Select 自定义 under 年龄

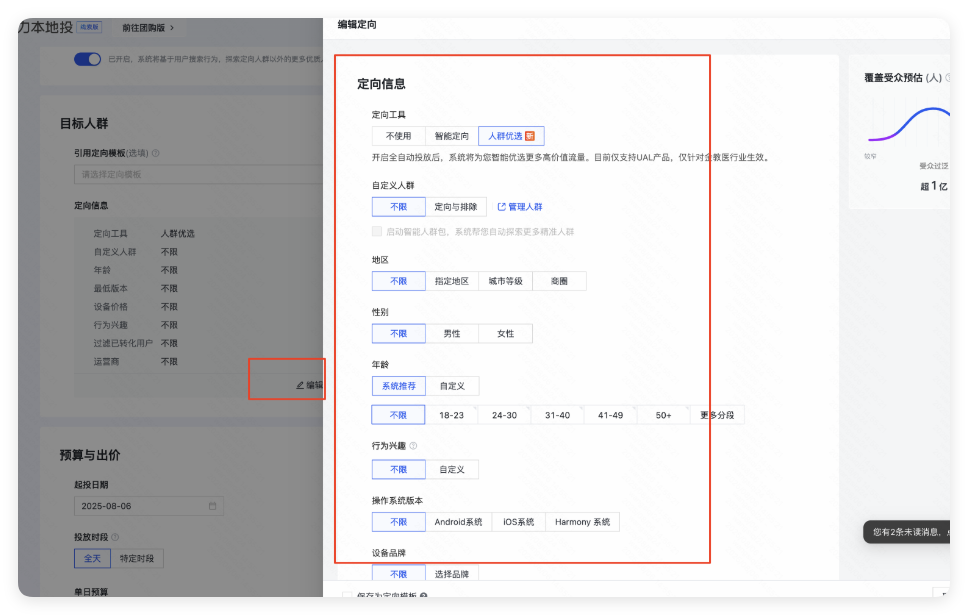(x=452, y=386)
